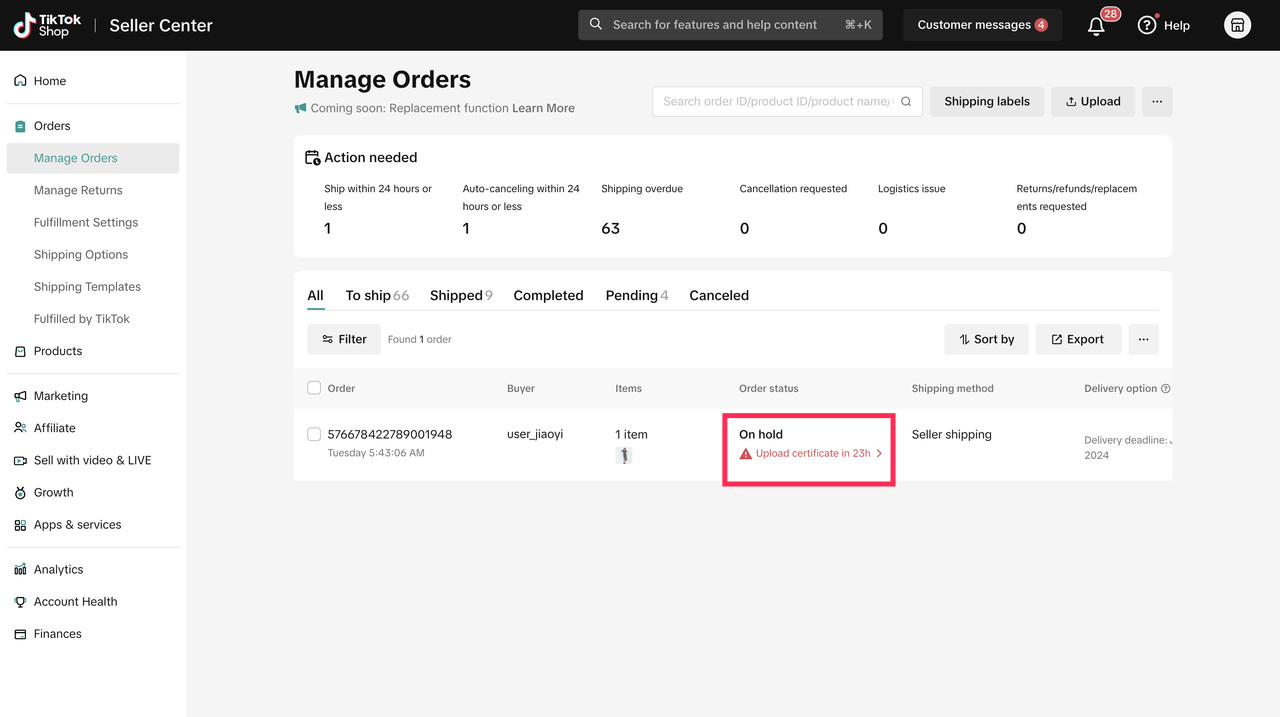1280x717 pixels.
Task: Click the Shipping labels button
Action: pyautogui.click(x=986, y=101)
